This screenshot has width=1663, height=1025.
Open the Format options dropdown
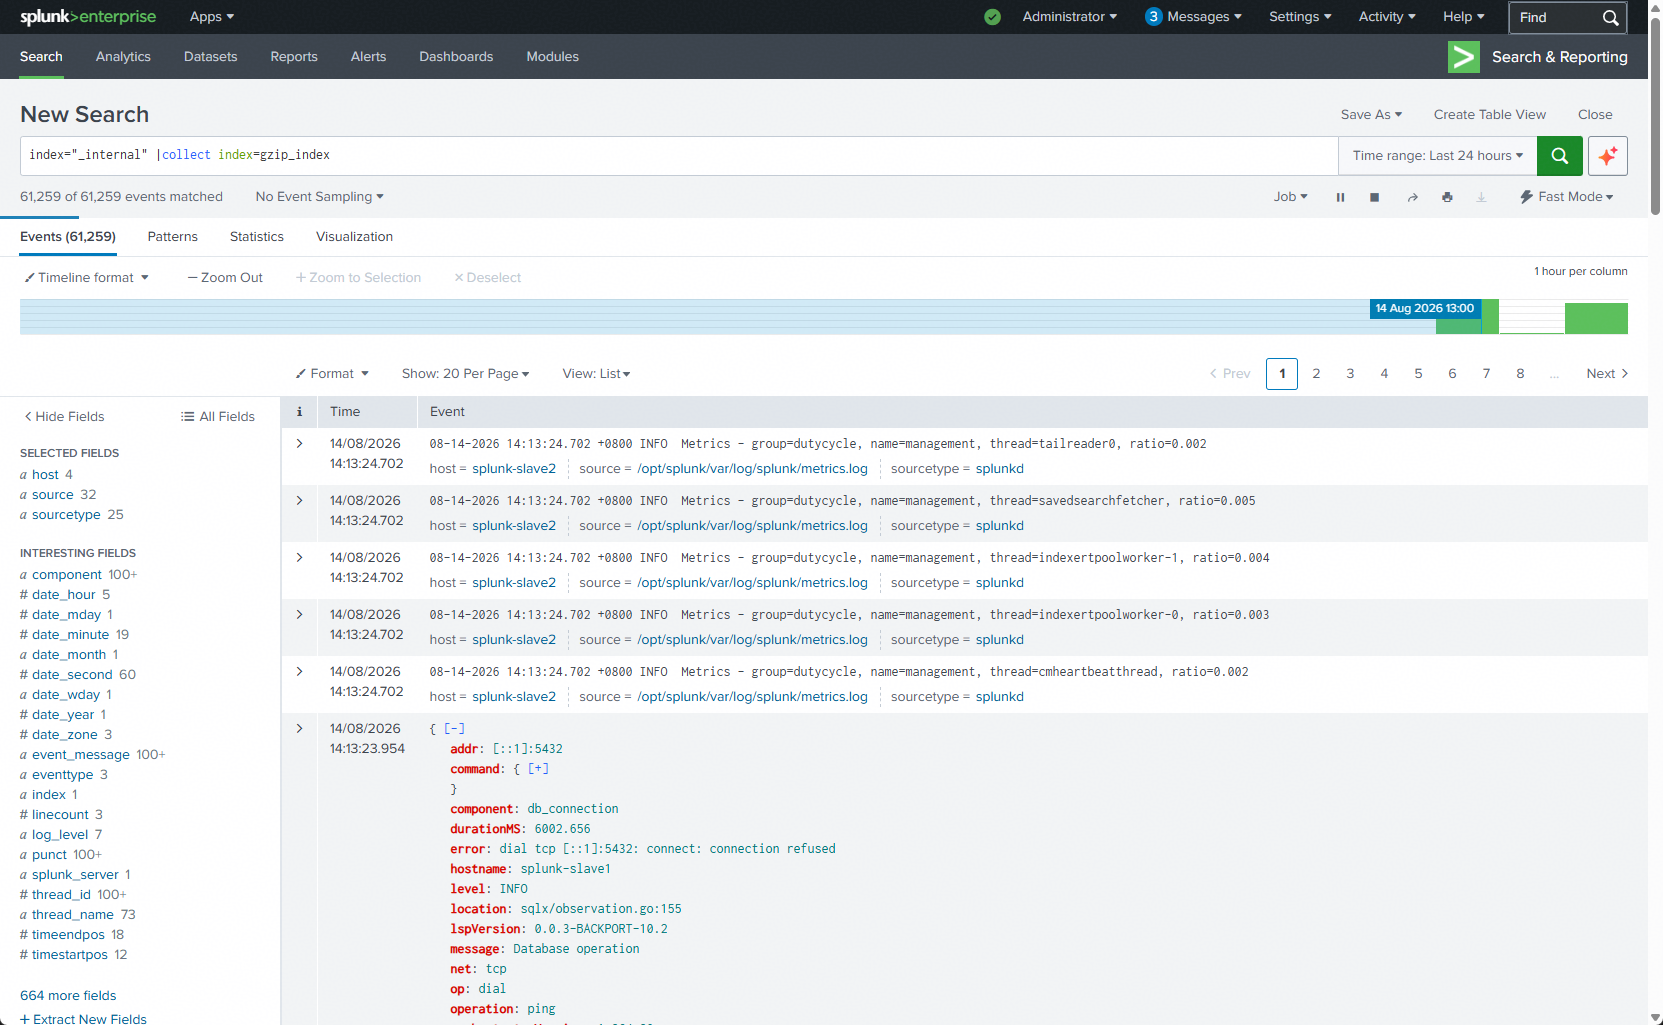pos(332,374)
